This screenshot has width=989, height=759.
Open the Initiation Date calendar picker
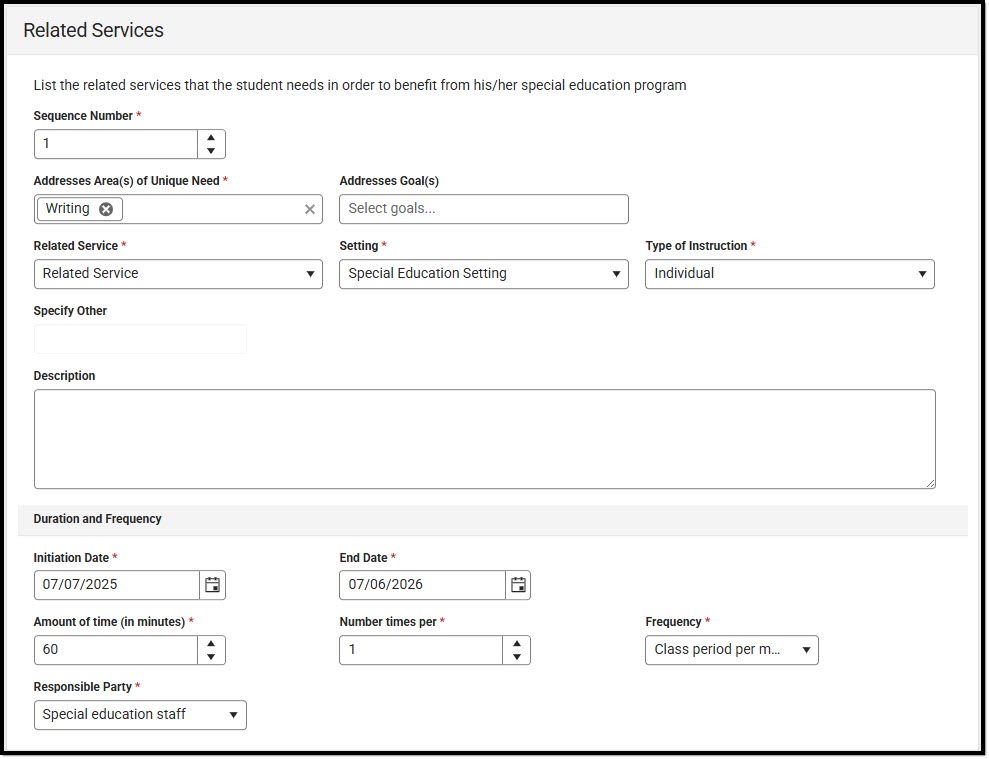point(212,585)
